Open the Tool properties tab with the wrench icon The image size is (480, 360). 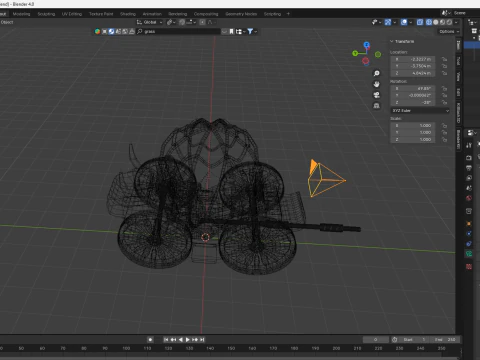469,145
